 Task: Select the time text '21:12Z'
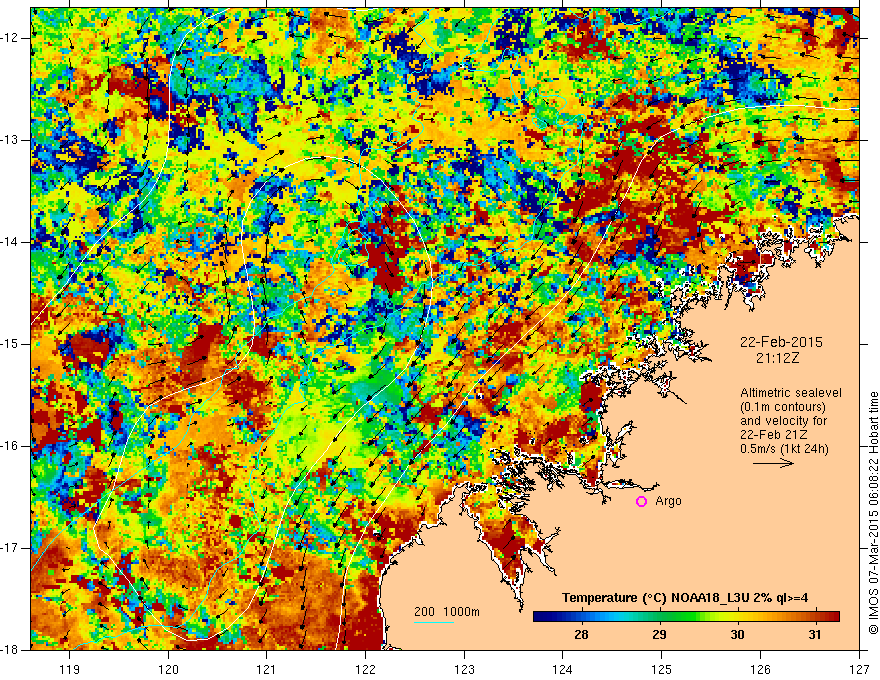tap(777, 358)
